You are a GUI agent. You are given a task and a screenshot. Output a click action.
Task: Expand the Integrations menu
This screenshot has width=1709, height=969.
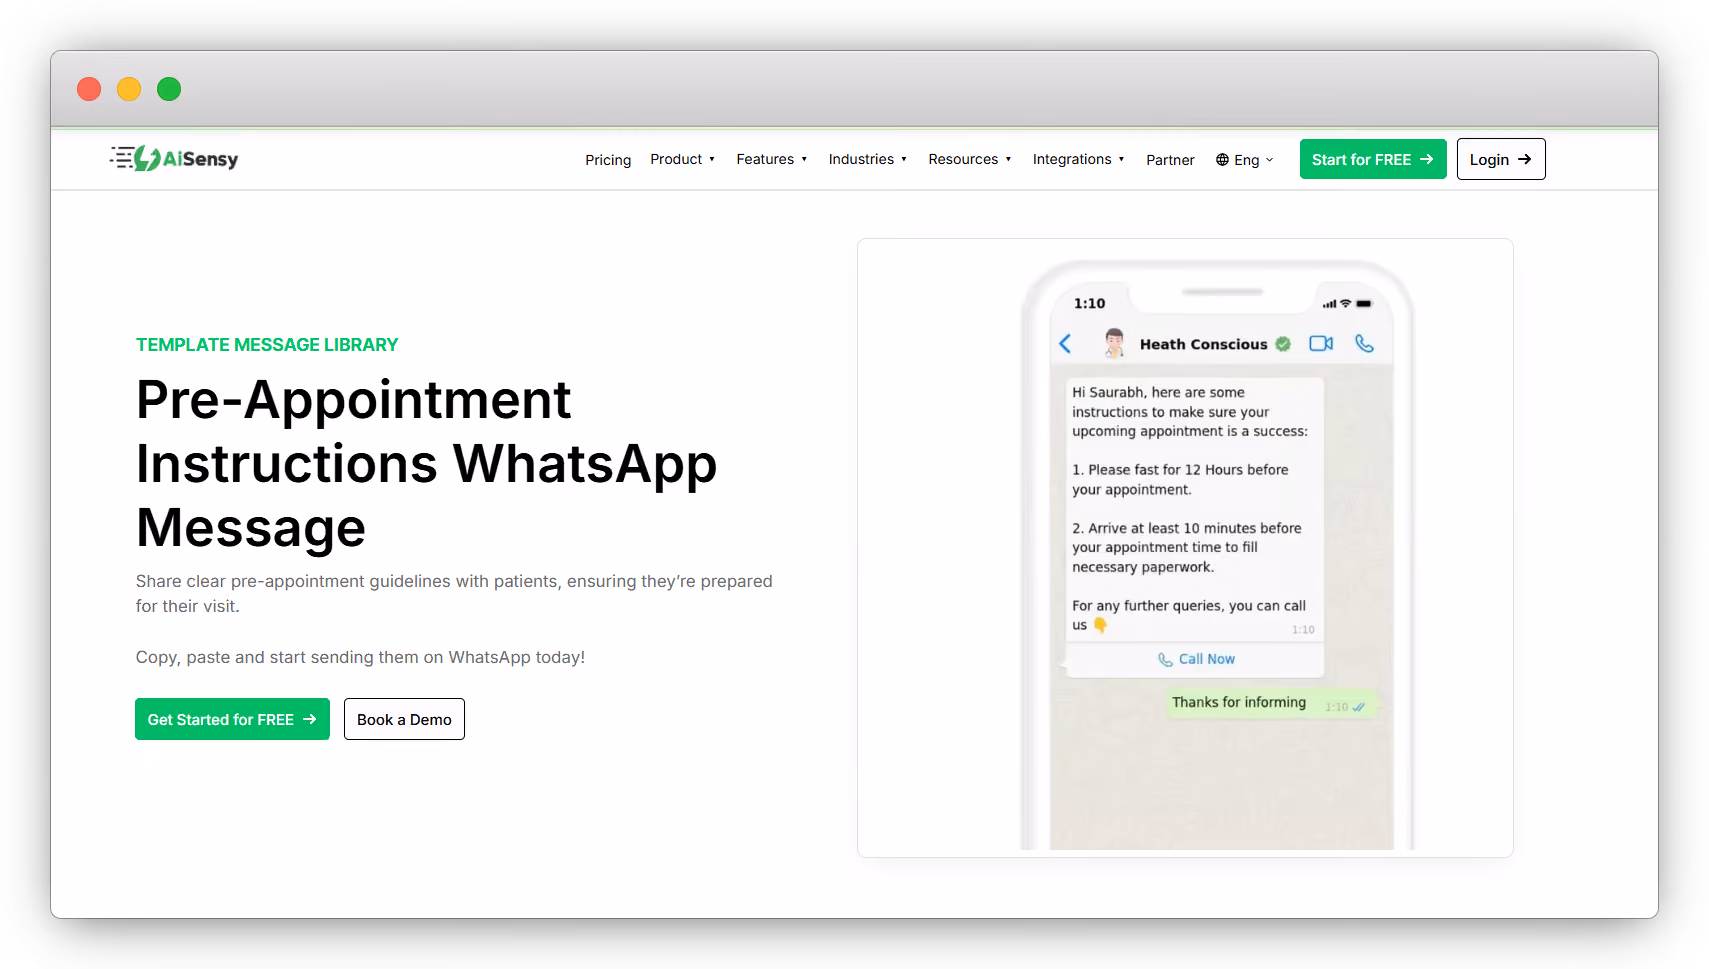click(1078, 159)
